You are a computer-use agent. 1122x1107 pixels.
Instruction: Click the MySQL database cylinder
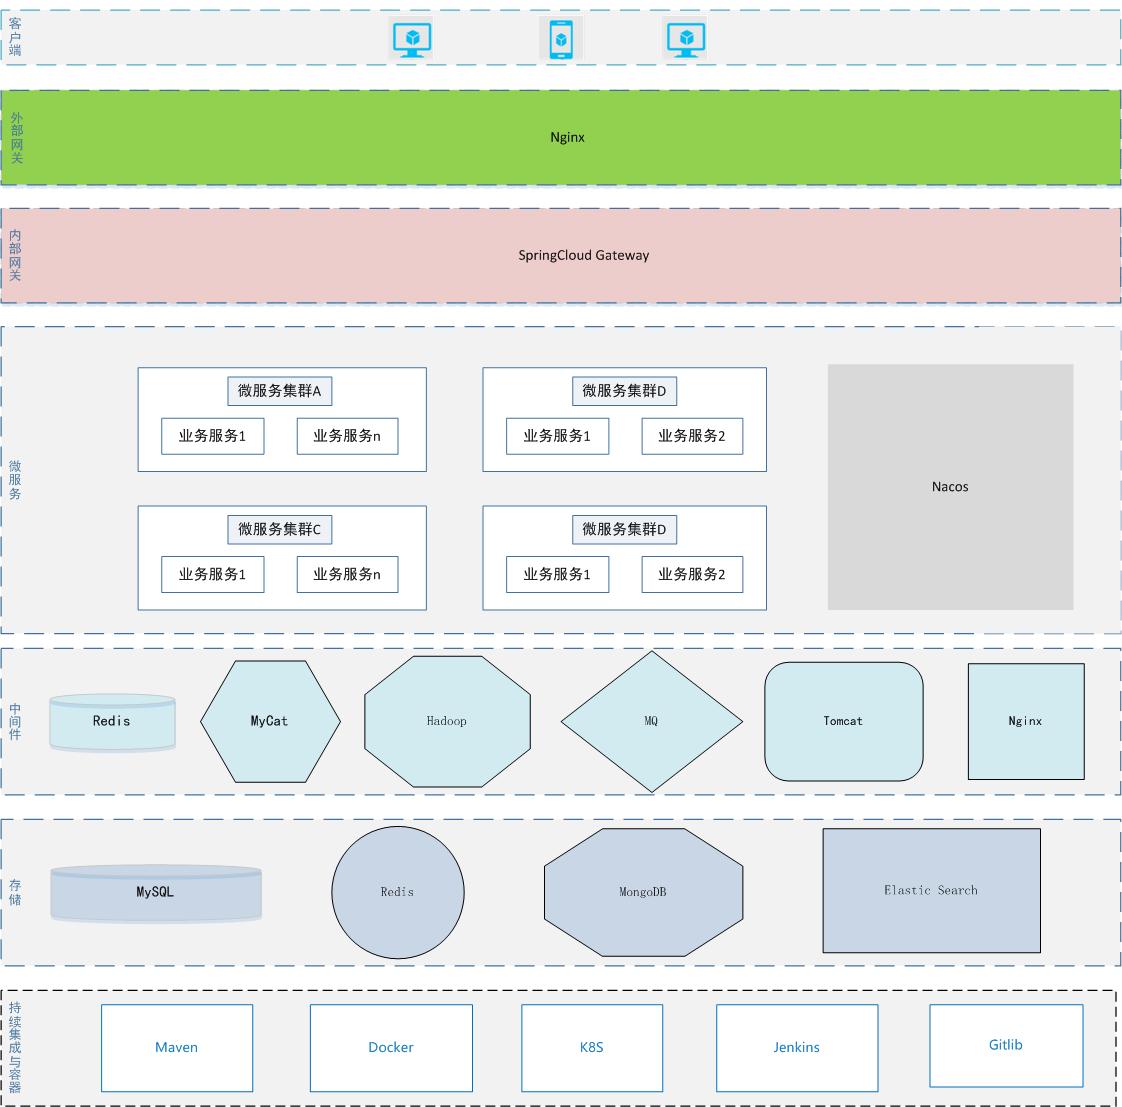point(156,893)
